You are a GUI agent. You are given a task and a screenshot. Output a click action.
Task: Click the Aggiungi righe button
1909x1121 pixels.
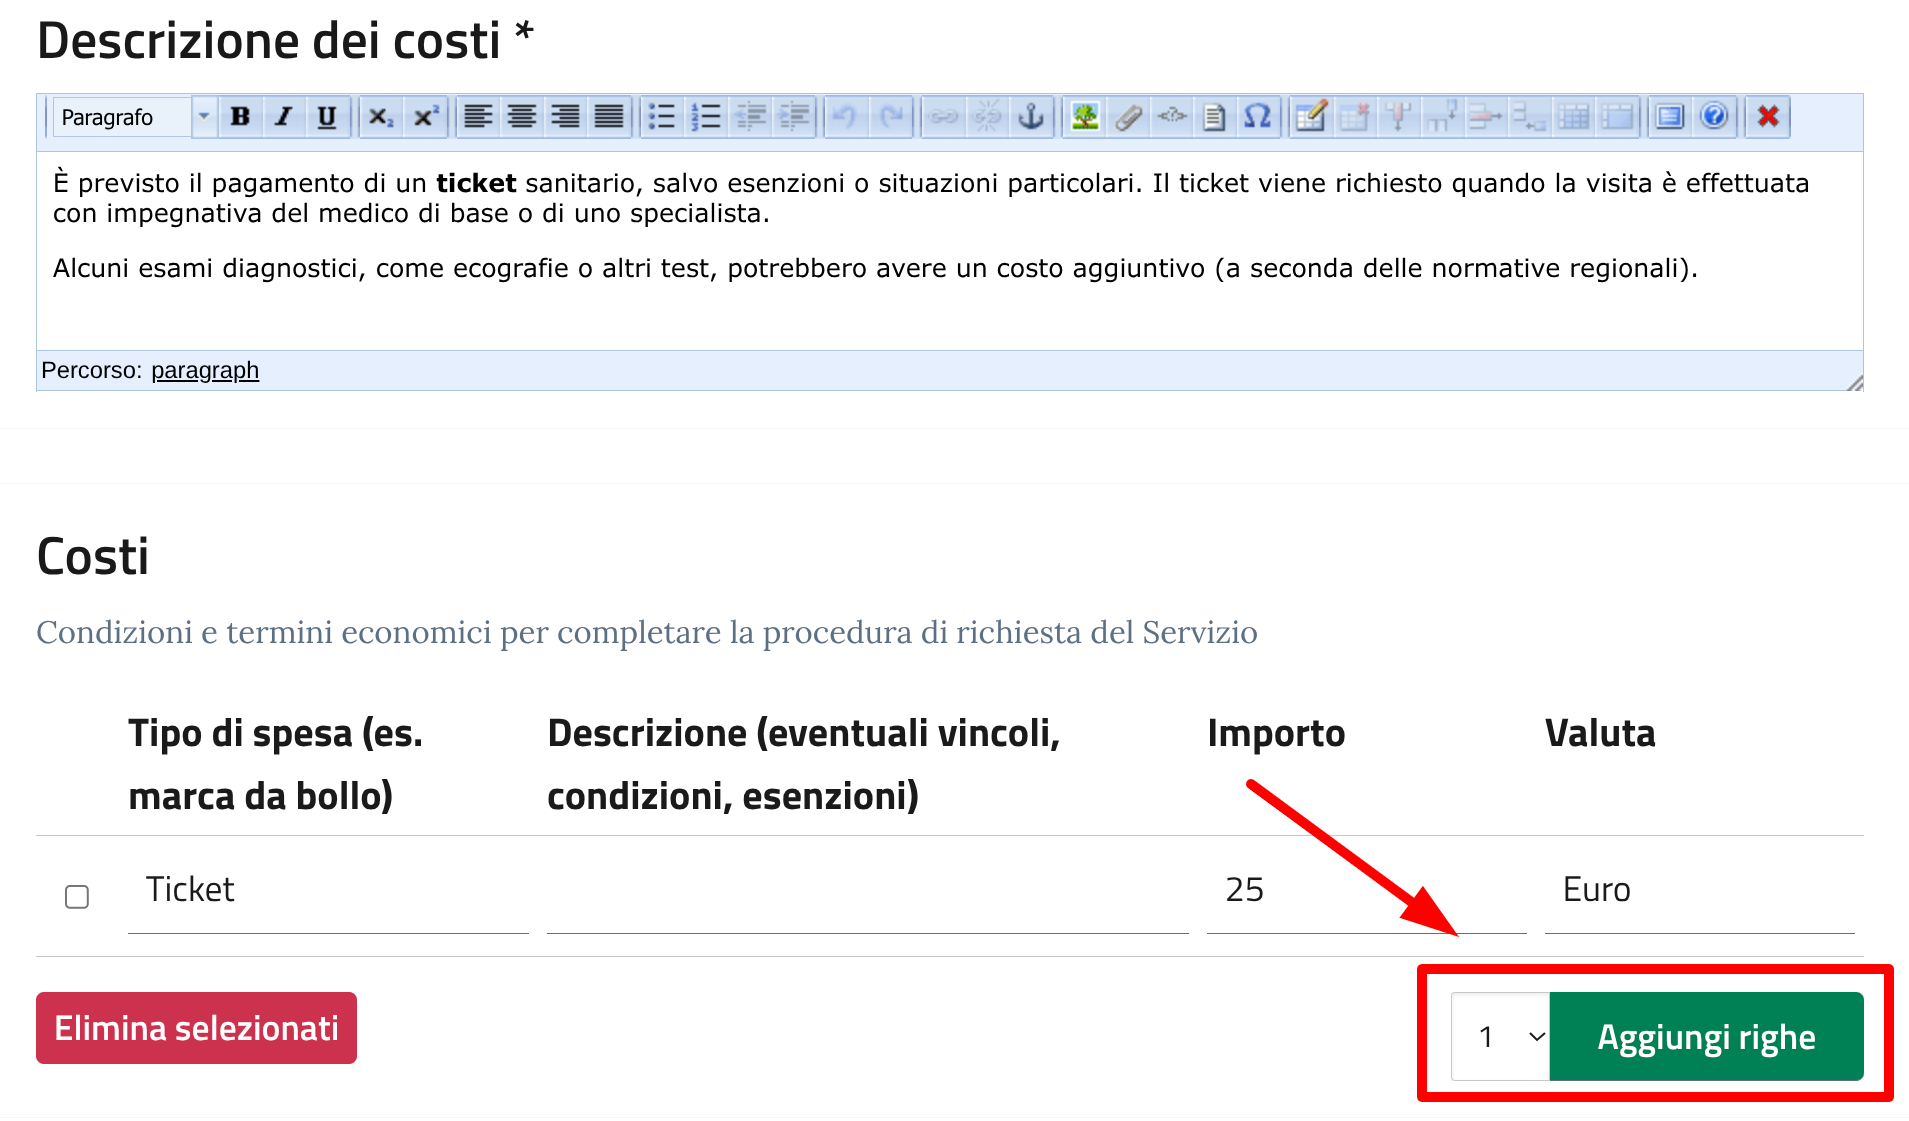1706,1037
